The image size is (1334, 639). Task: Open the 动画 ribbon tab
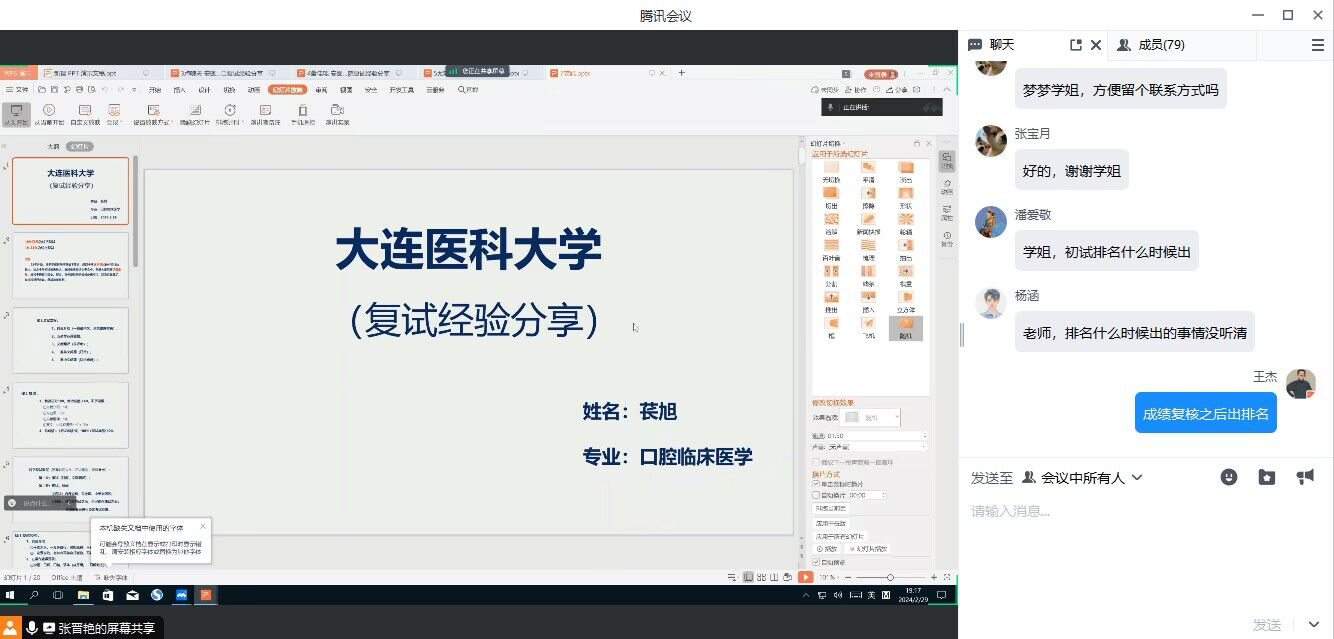[x=255, y=90]
